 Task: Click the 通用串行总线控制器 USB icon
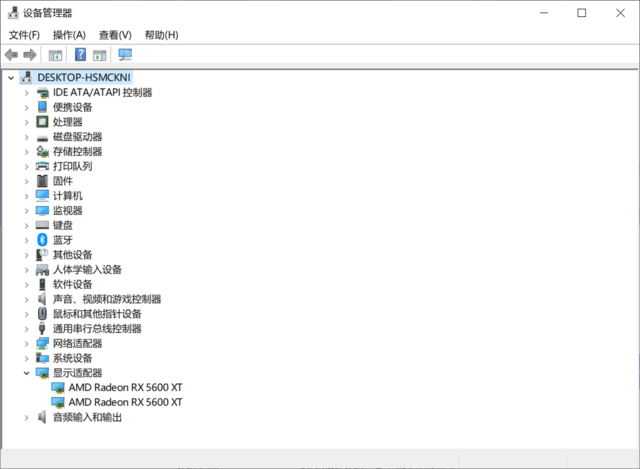42,328
